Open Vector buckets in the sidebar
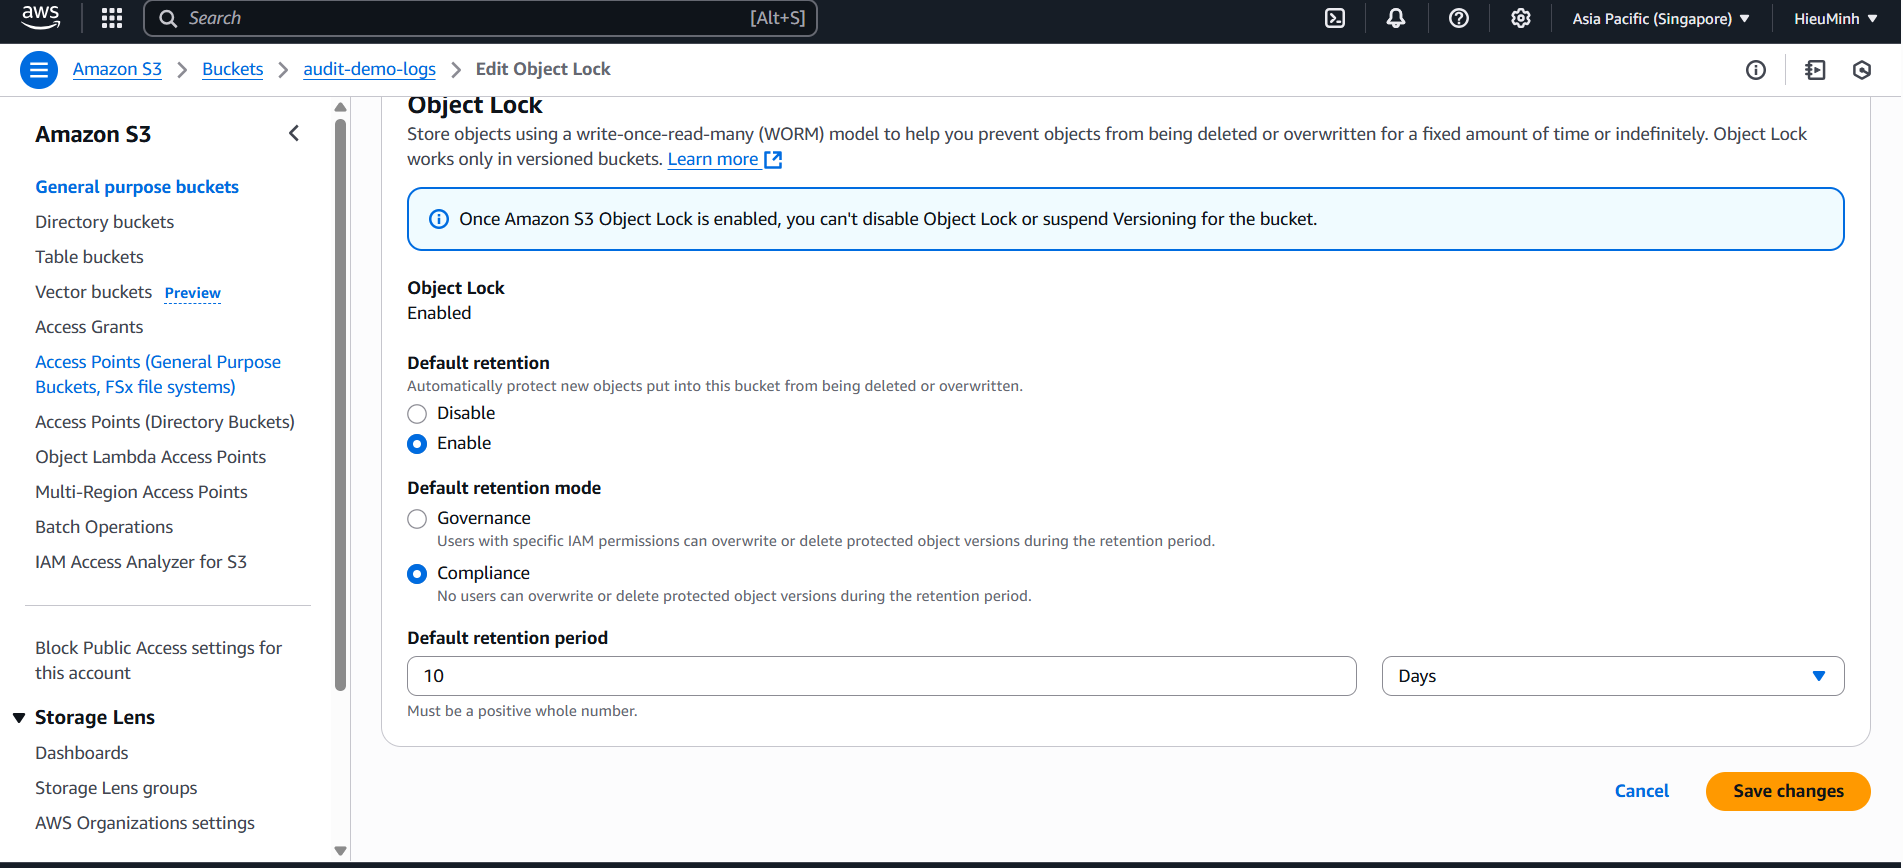1903x868 pixels. (93, 292)
